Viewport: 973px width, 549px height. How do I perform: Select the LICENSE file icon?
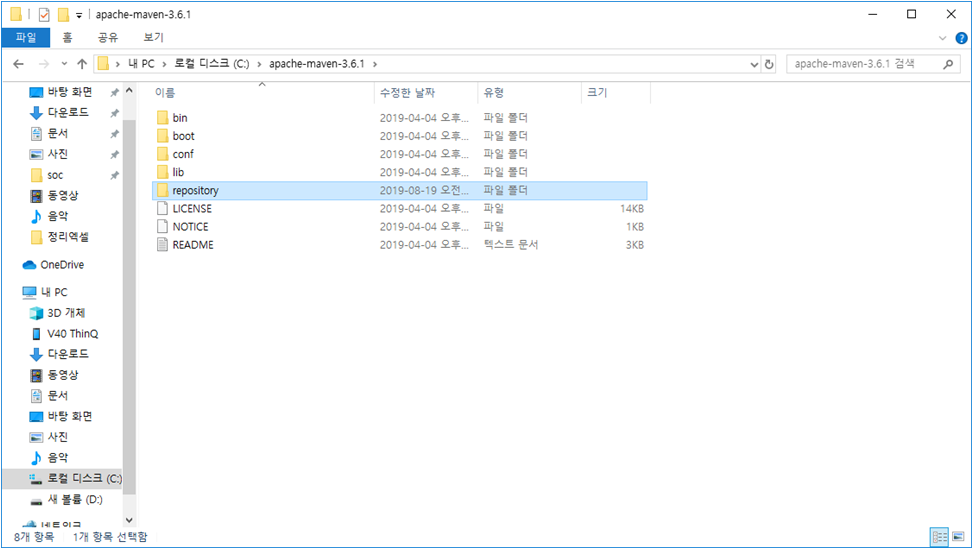coord(163,208)
